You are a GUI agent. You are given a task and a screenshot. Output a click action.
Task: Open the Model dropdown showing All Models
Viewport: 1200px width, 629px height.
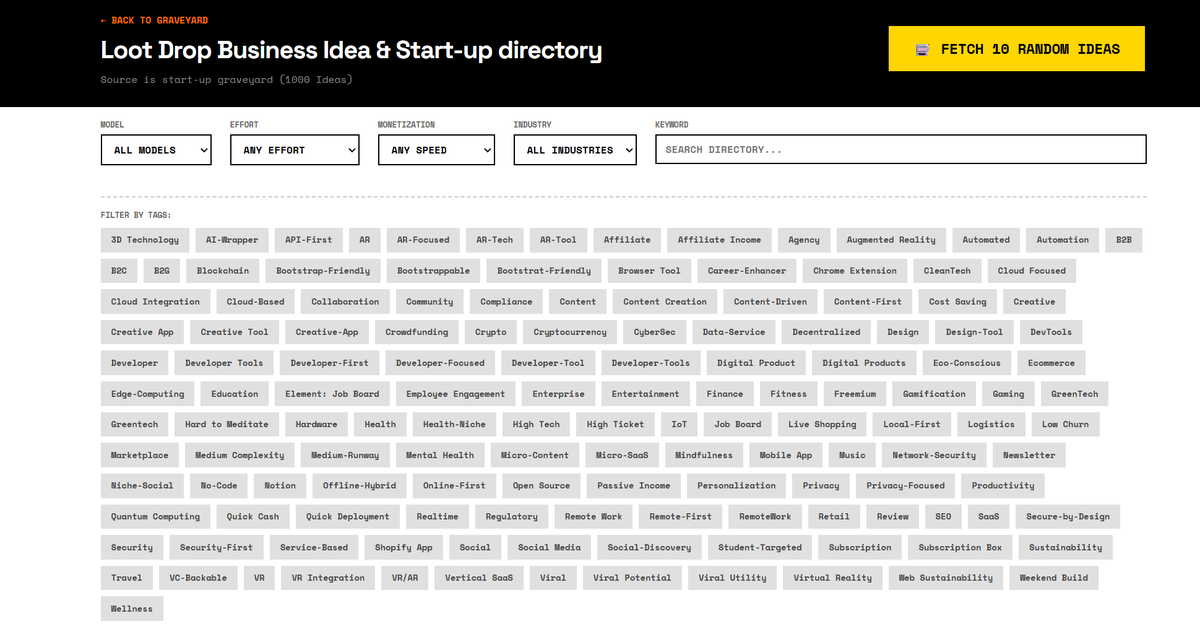click(156, 150)
